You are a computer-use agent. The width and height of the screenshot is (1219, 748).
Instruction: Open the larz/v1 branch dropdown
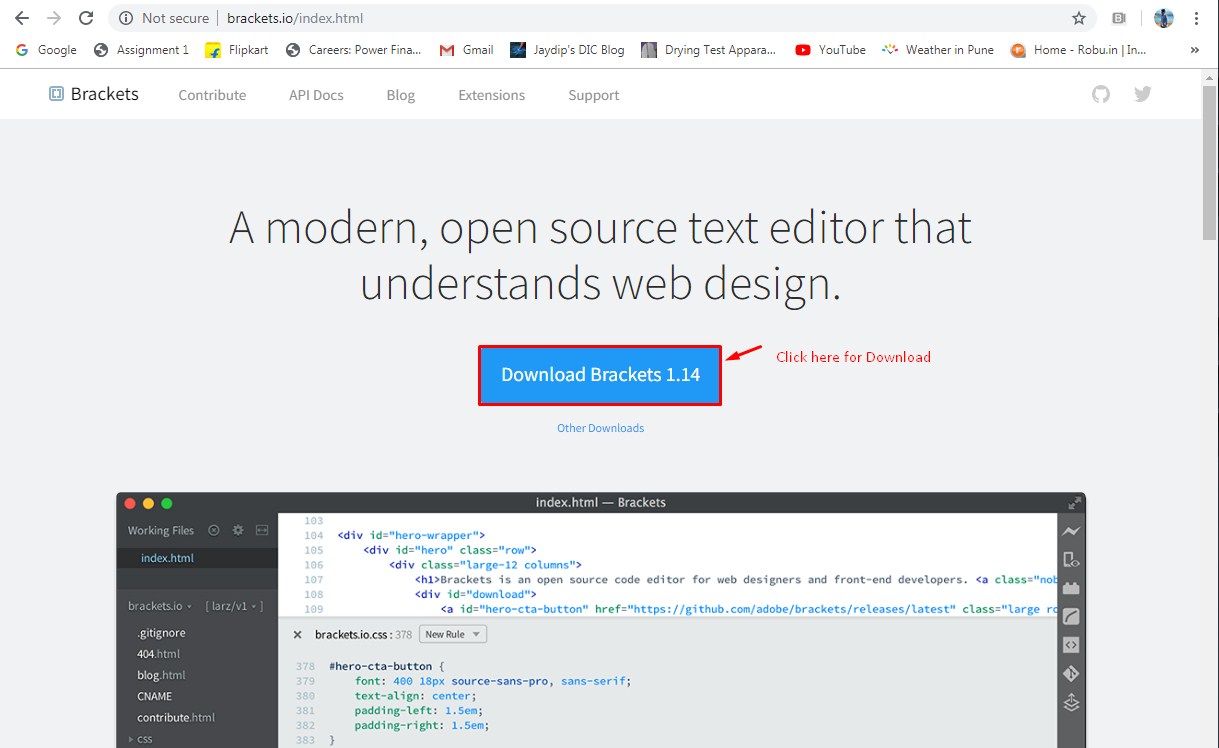pos(234,606)
